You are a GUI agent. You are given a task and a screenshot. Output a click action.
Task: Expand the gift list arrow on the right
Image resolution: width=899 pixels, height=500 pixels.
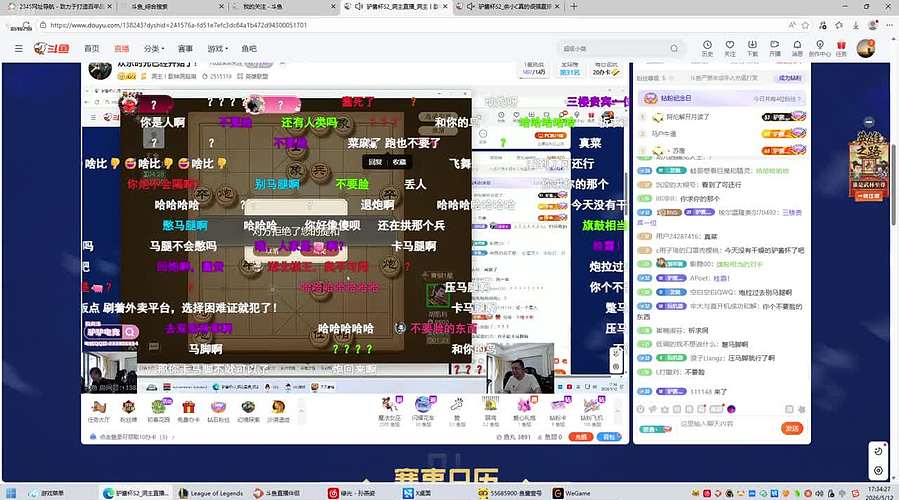(x=617, y=411)
